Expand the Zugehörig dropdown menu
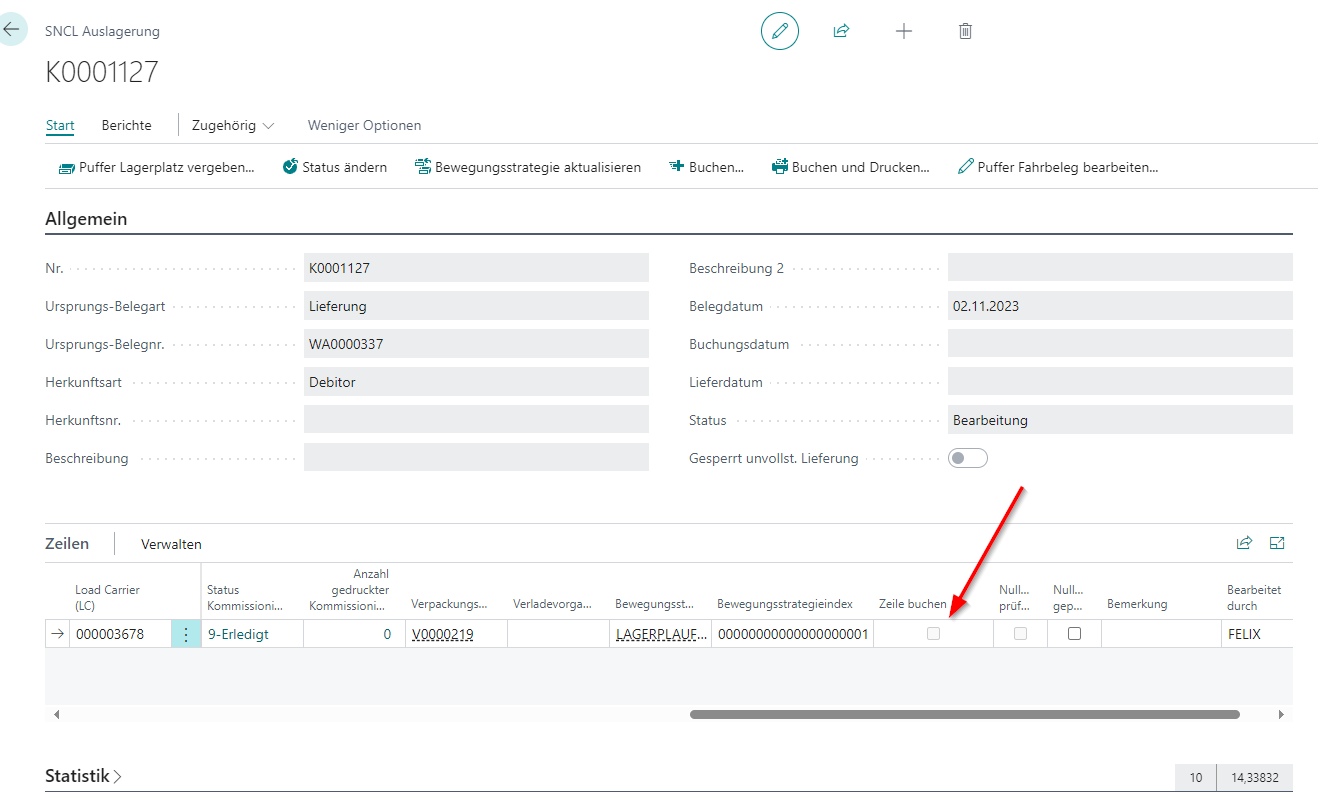This screenshot has width=1318, height=799. (232, 124)
